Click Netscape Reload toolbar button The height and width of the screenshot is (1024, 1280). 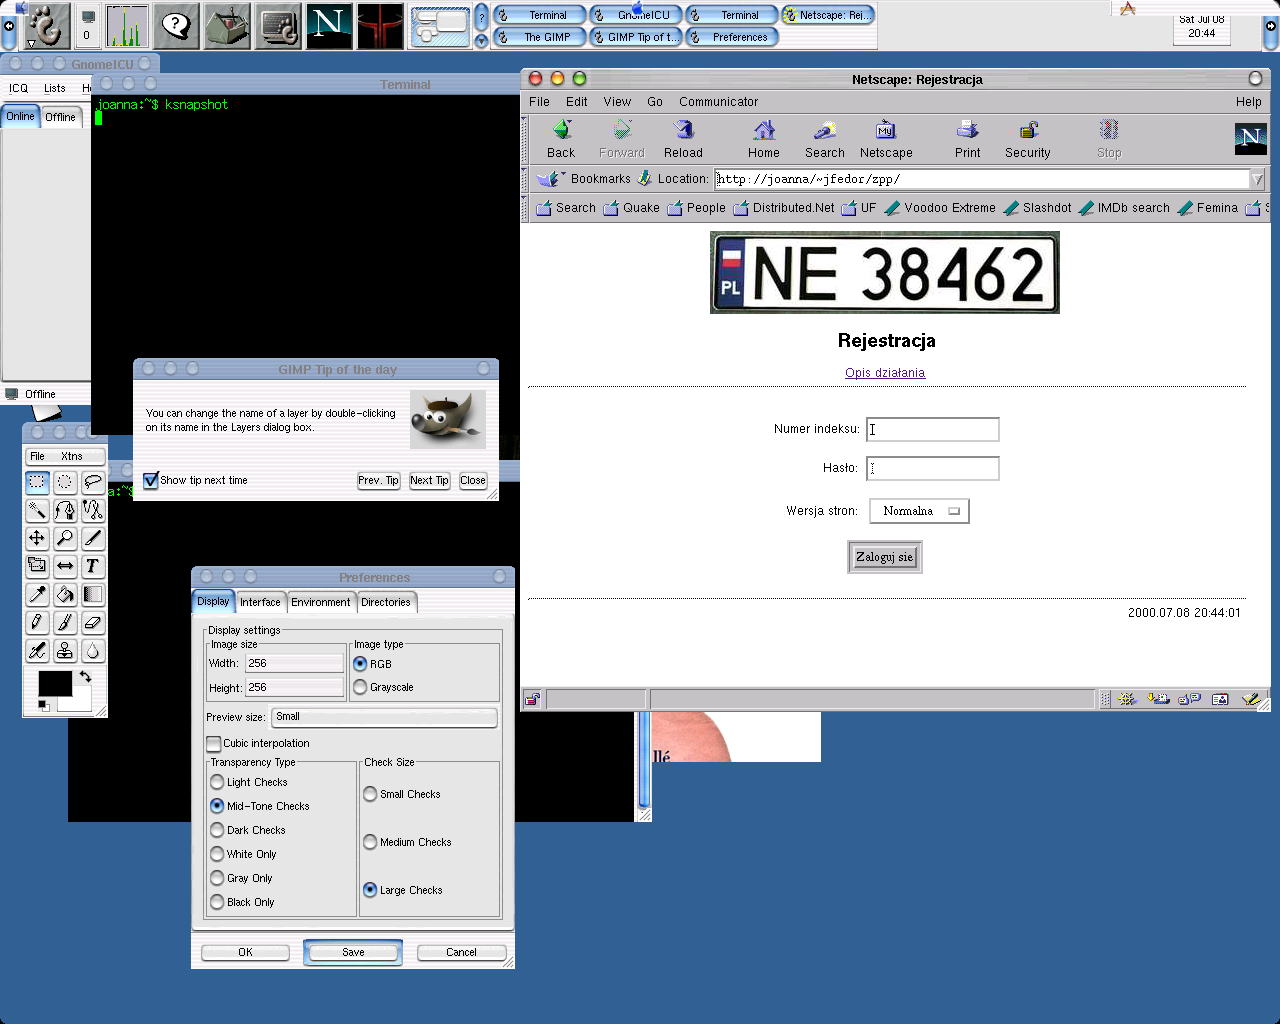tap(683, 139)
